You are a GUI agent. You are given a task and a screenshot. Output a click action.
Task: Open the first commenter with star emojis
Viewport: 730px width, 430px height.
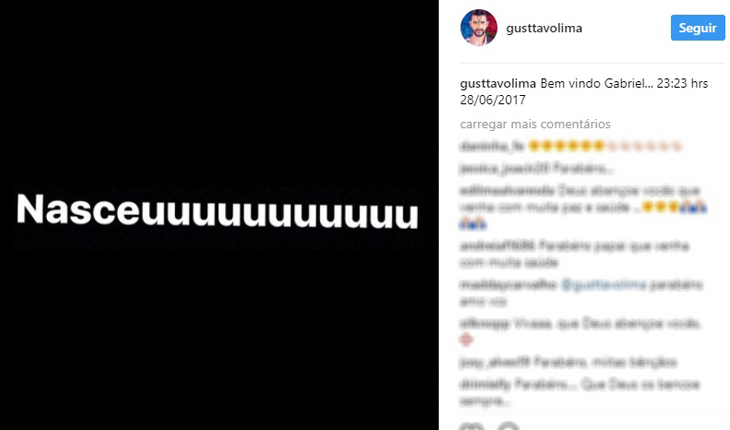(x=492, y=146)
